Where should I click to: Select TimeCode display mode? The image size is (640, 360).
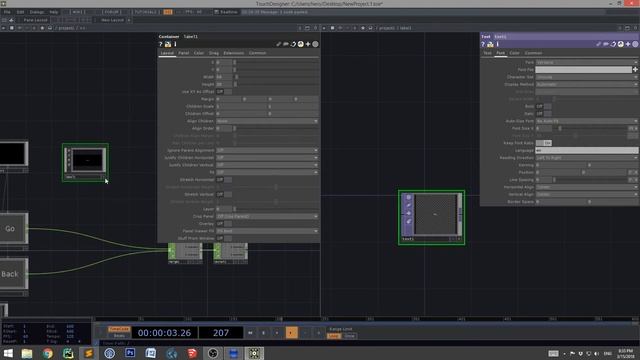click(119, 329)
